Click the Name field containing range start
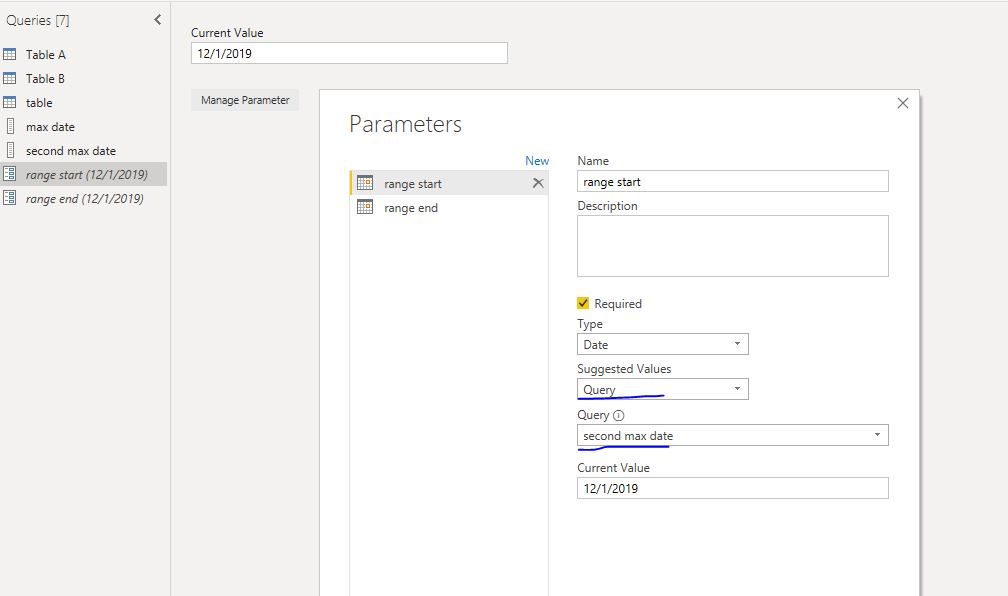The width and height of the screenshot is (1008, 596). point(733,181)
